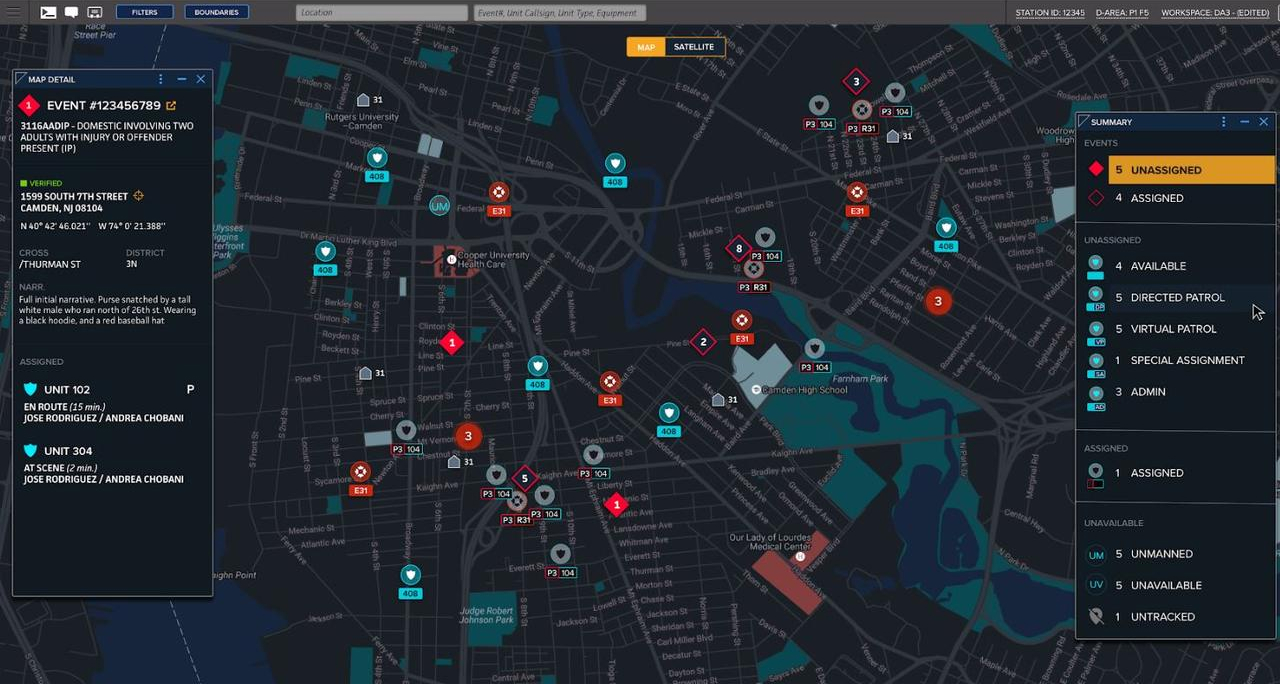Open the BOUNDARIES button

[216, 12]
